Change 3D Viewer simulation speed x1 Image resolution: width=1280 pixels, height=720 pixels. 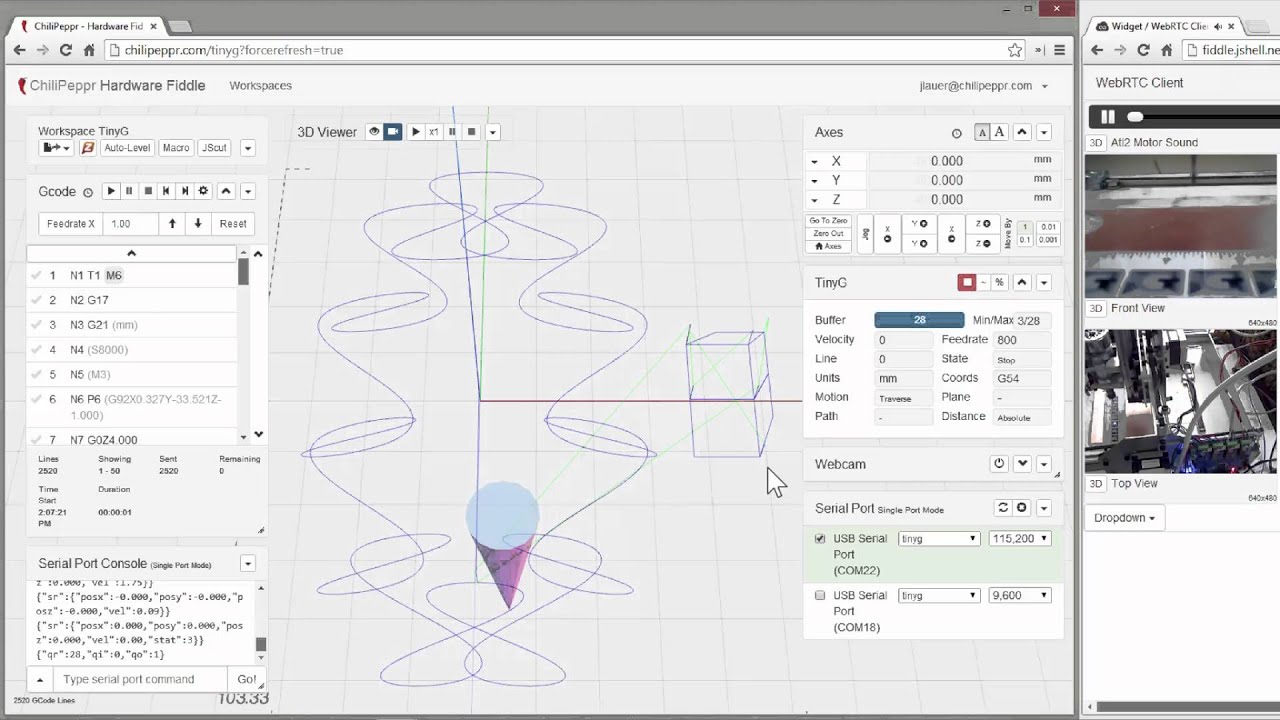[434, 132]
